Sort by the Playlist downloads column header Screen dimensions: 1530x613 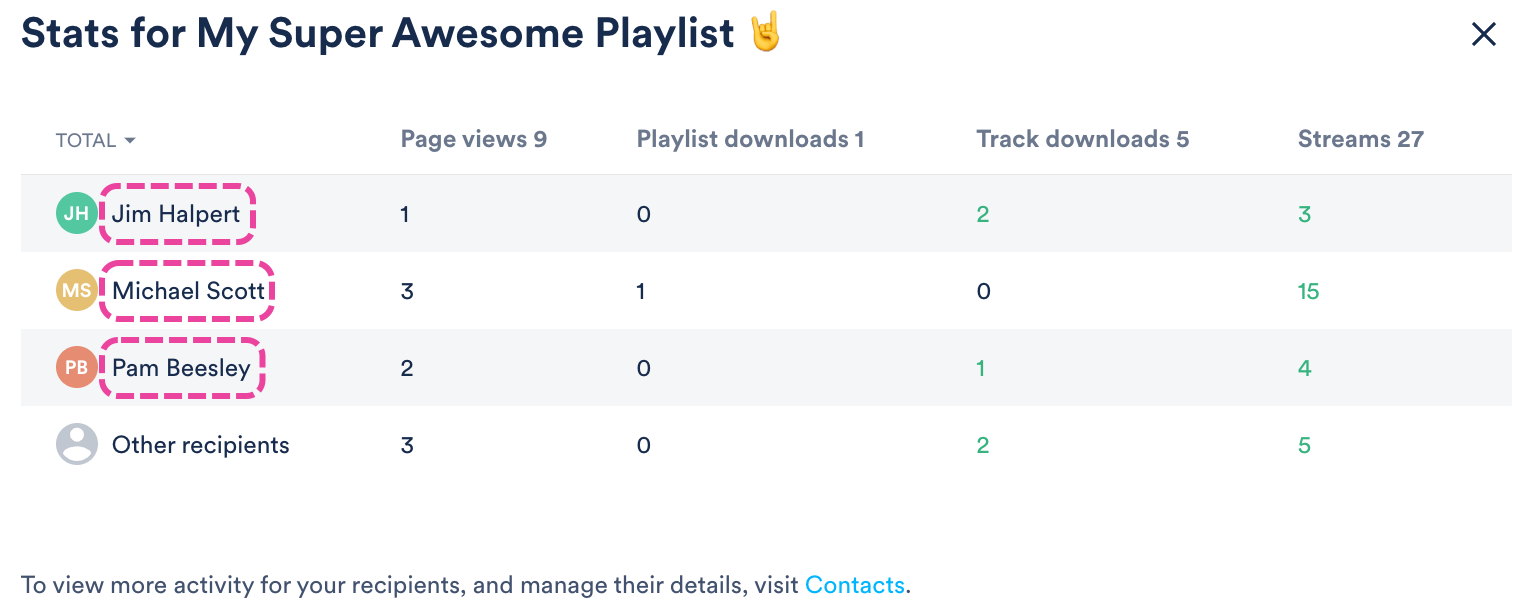coord(750,139)
